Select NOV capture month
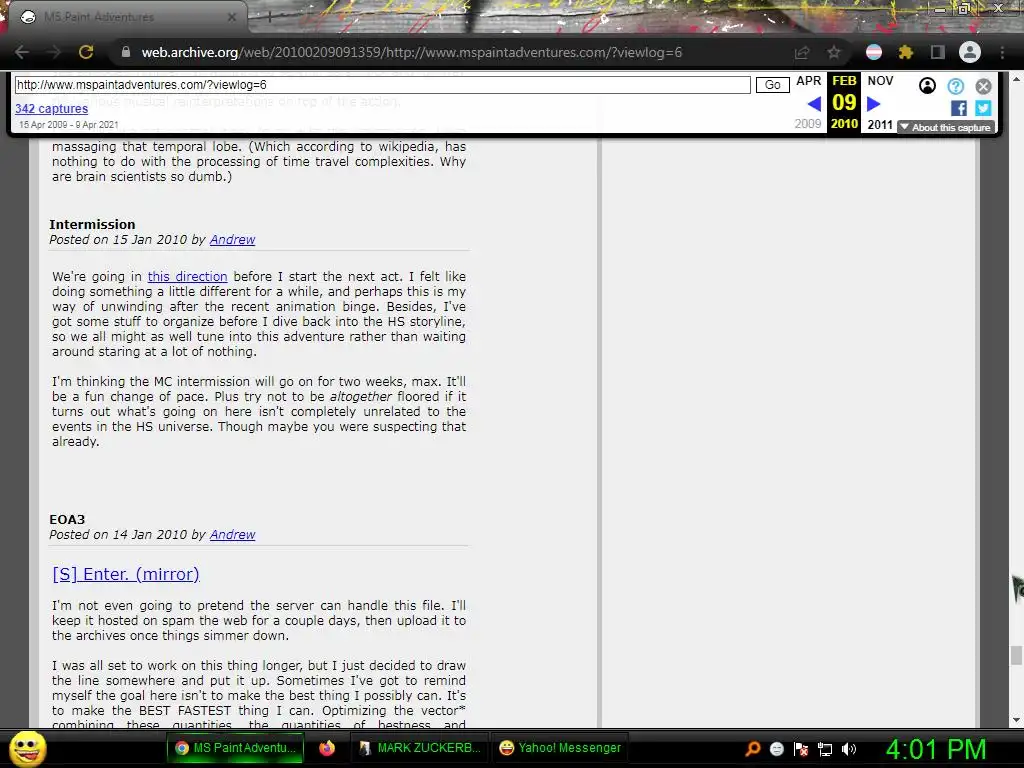The height and width of the screenshot is (768, 1024). tap(880, 81)
